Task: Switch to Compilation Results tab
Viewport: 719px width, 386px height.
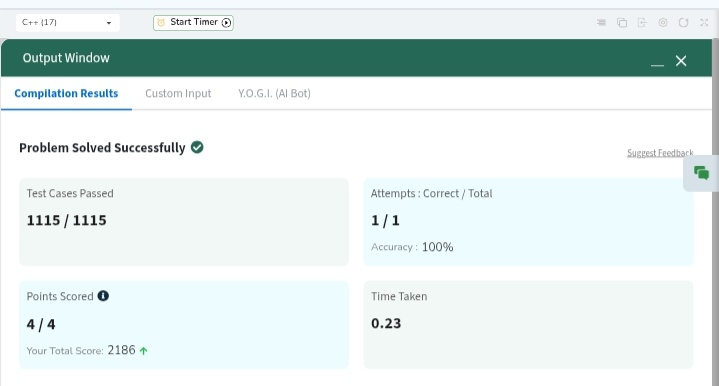Action: point(66,94)
